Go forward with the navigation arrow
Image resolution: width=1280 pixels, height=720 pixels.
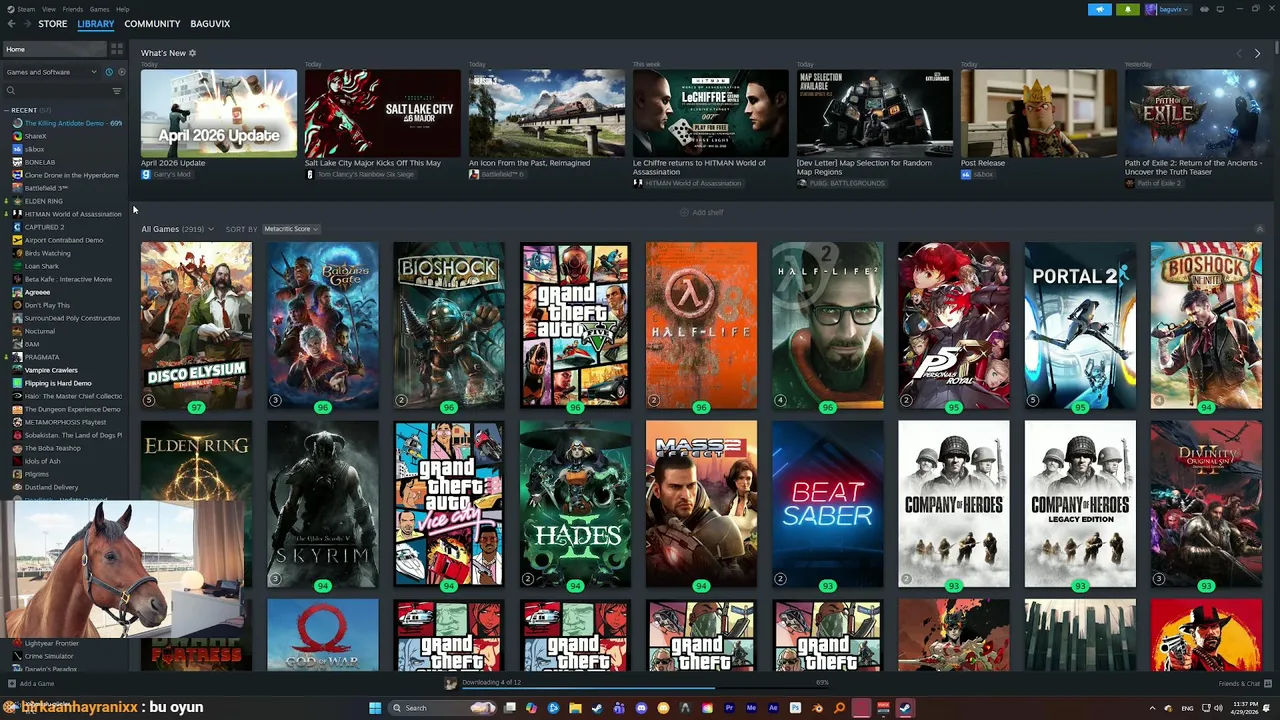pyautogui.click(x=26, y=23)
